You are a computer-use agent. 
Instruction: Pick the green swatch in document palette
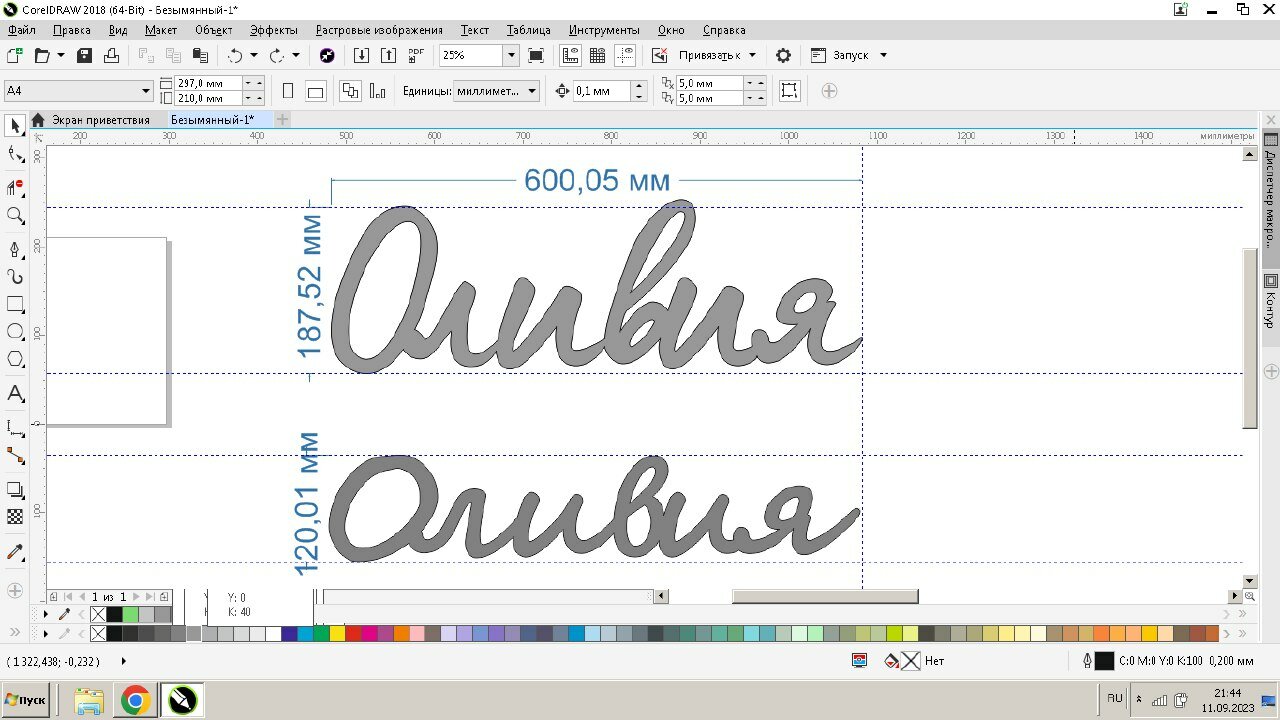click(x=130, y=614)
